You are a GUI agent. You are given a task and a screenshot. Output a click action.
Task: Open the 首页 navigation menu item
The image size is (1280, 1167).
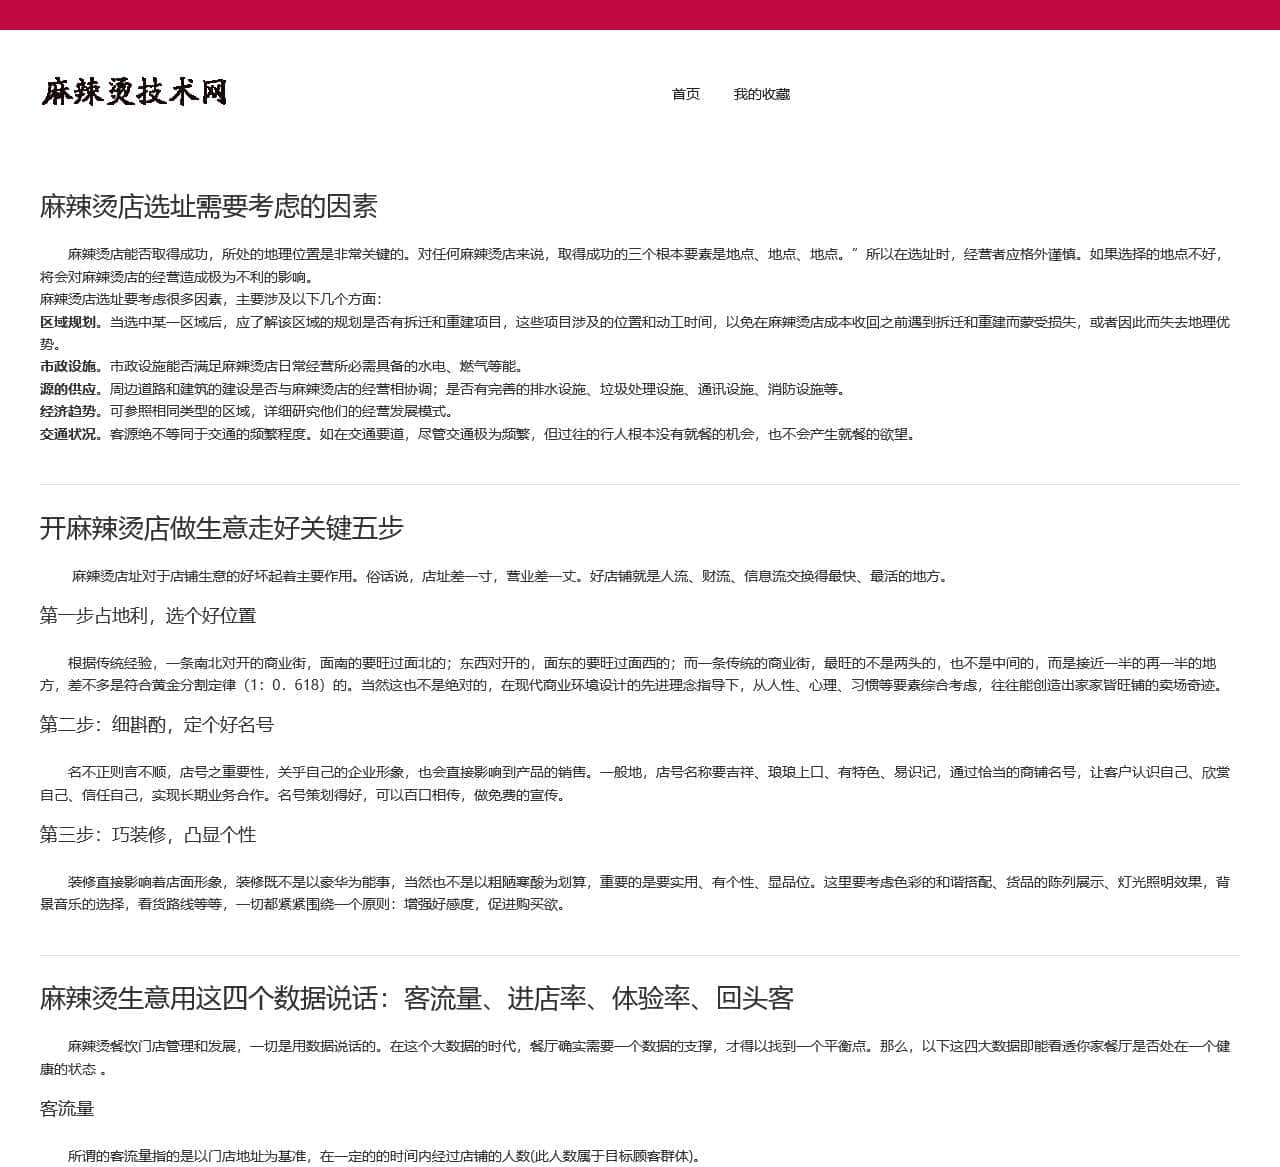[x=685, y=94]
